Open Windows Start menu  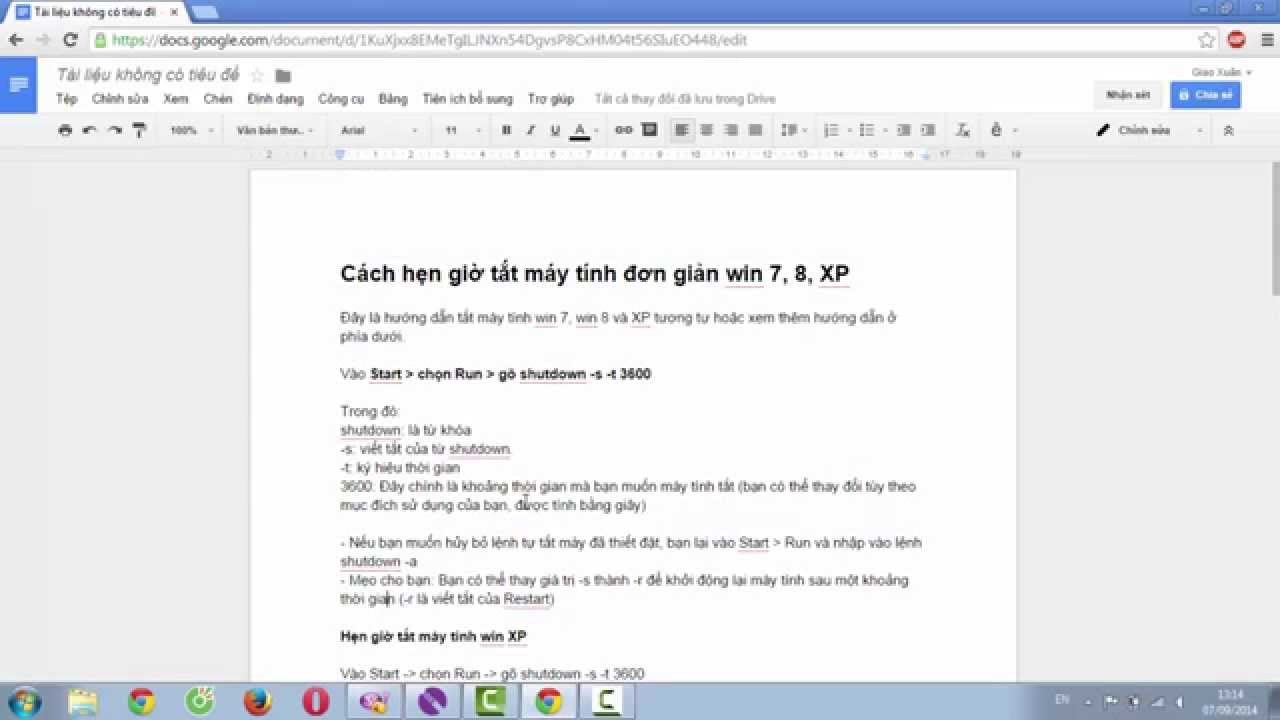pos(24,700)
